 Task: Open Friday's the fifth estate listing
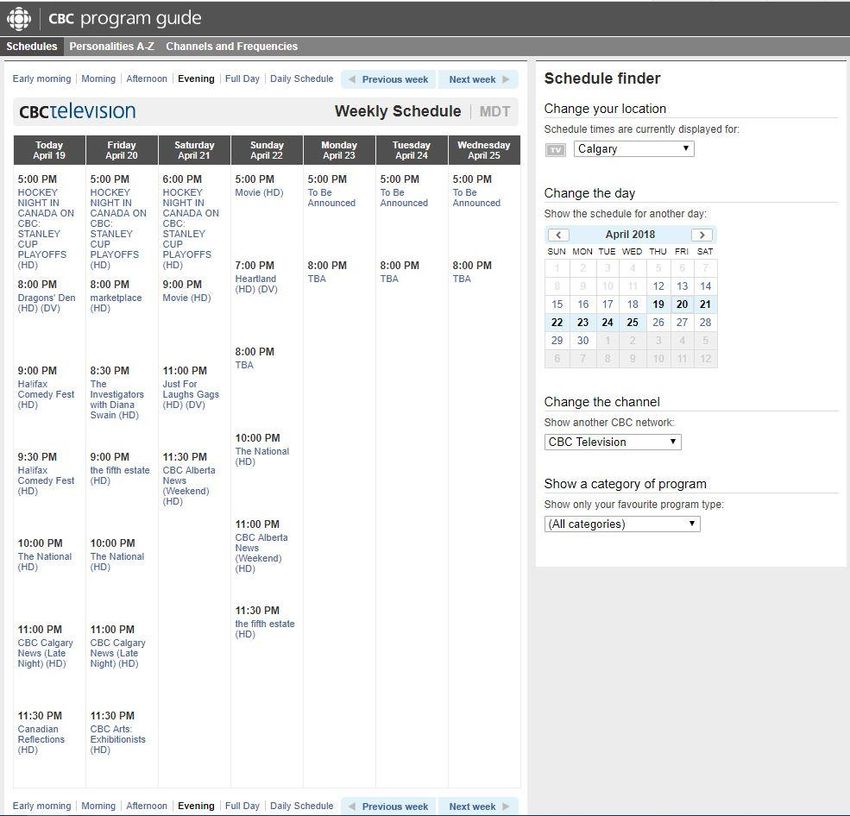click(x=120, y=476)
